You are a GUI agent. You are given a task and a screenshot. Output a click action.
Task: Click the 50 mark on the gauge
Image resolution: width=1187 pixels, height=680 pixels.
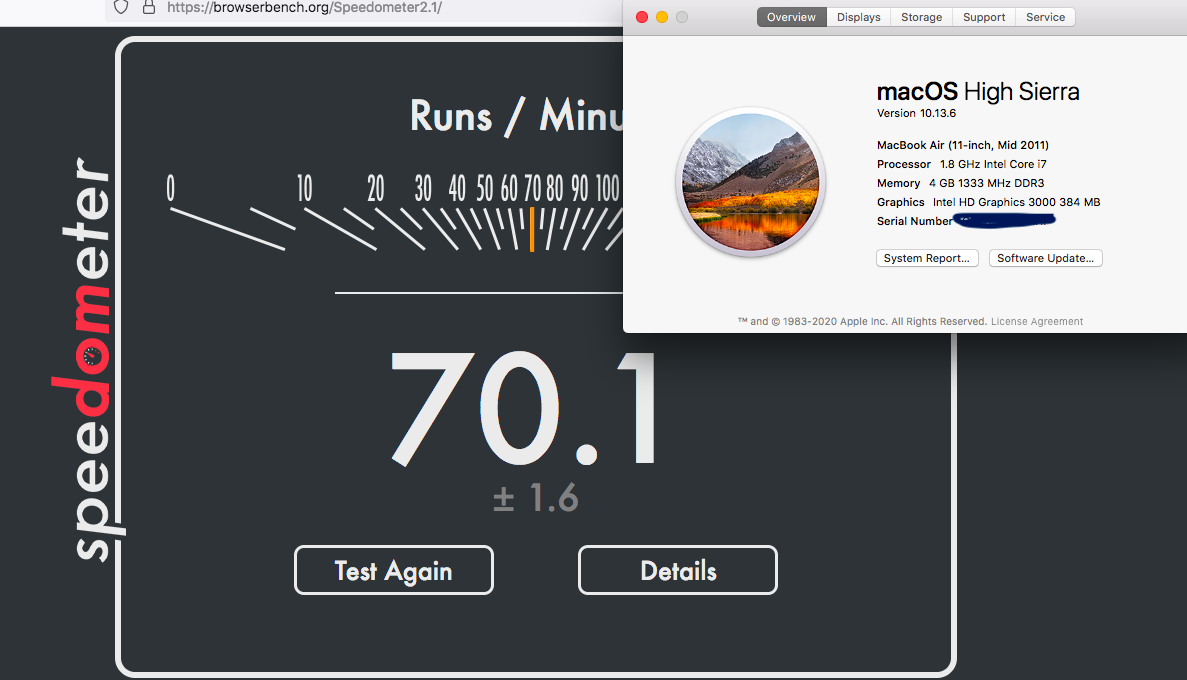point(484,189)
